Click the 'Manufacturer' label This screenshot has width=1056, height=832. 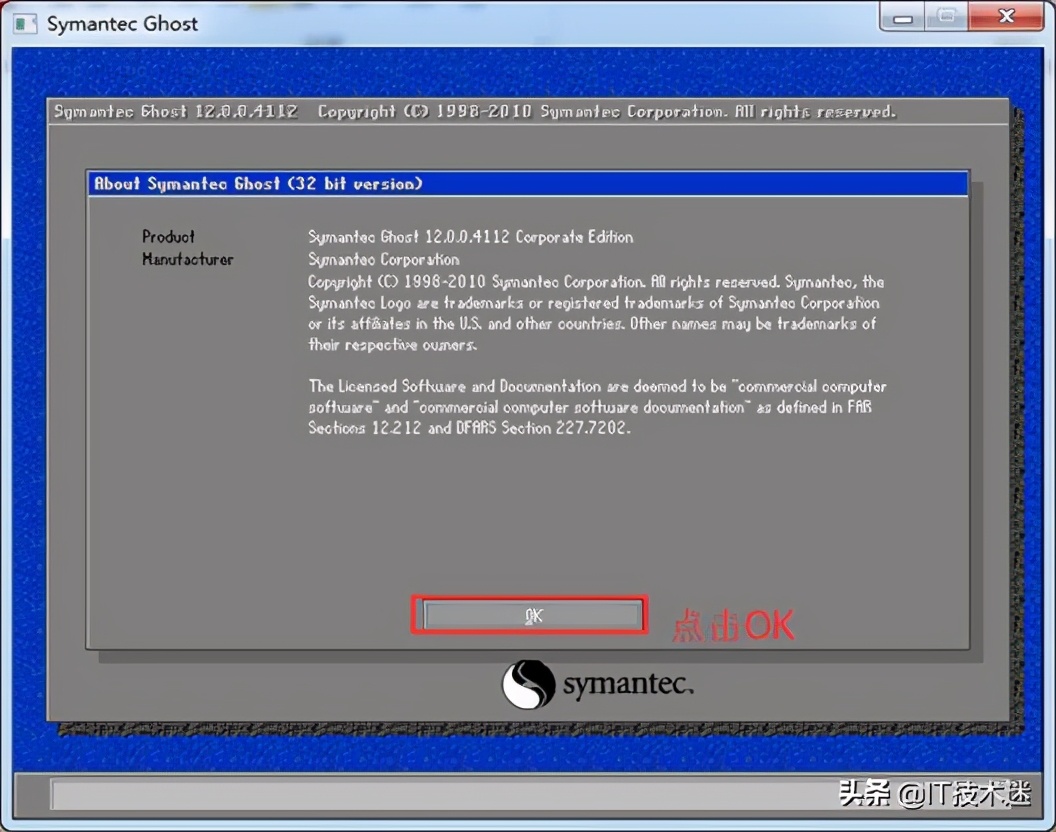click(187, 259)
